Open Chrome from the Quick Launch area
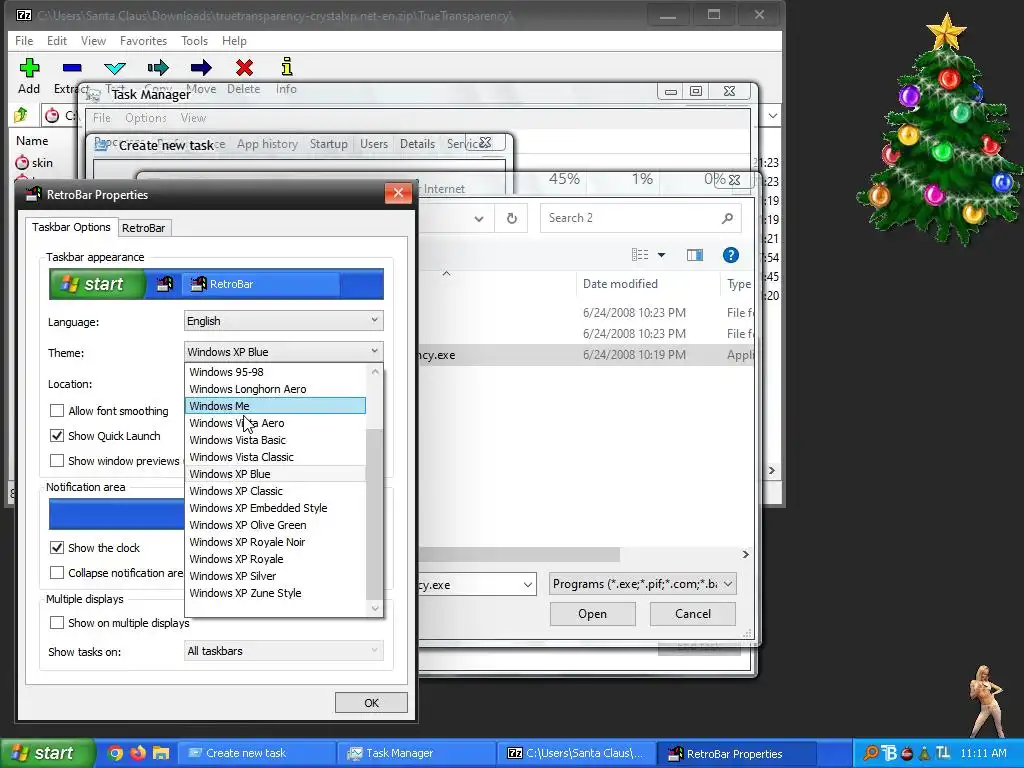The image size is (1024, 768). [x=115, y=753]
